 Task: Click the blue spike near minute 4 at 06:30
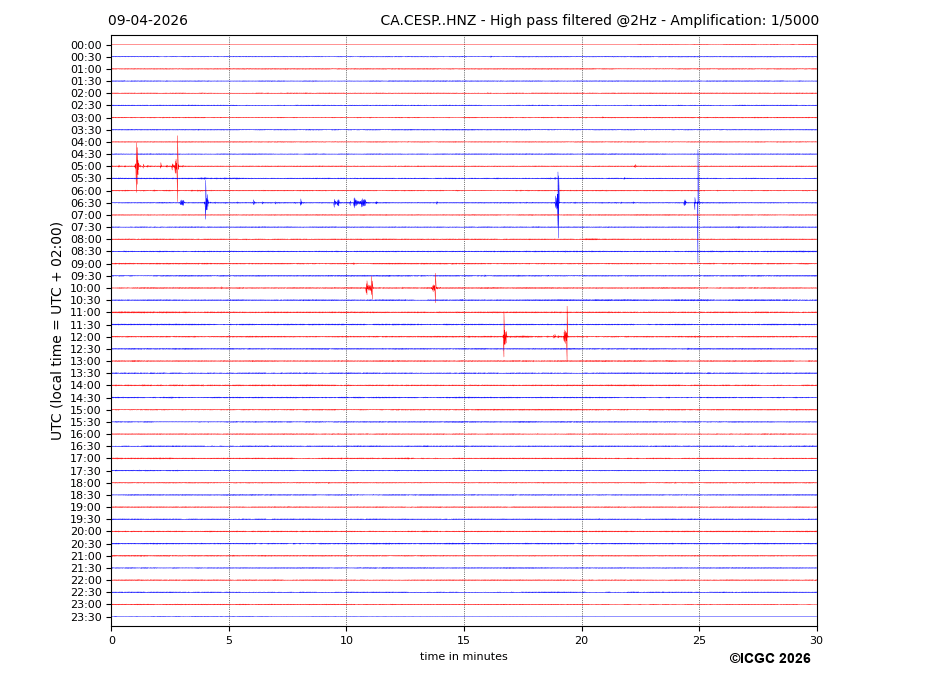(206, 203)
